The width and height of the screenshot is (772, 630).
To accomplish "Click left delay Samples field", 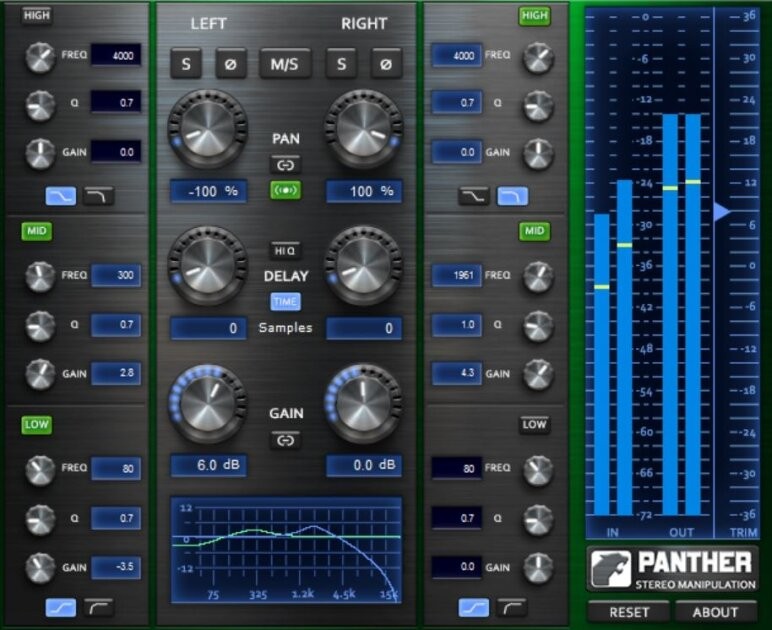I will 208,328.
